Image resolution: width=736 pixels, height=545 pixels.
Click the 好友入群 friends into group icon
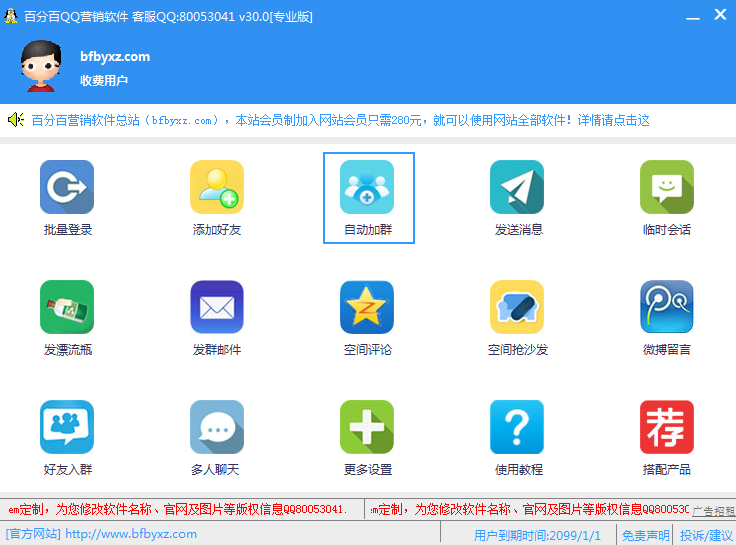click(x=67, y=427)
